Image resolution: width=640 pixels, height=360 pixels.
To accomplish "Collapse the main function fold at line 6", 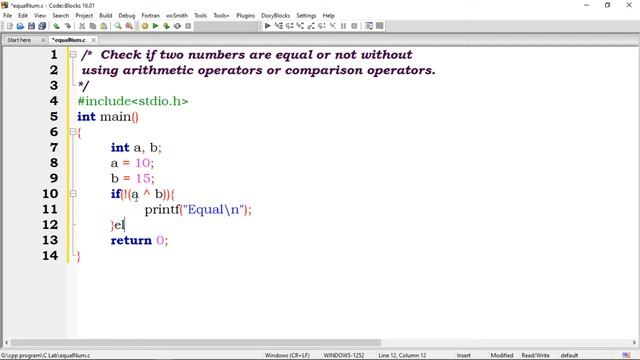I will click(73, 132).
